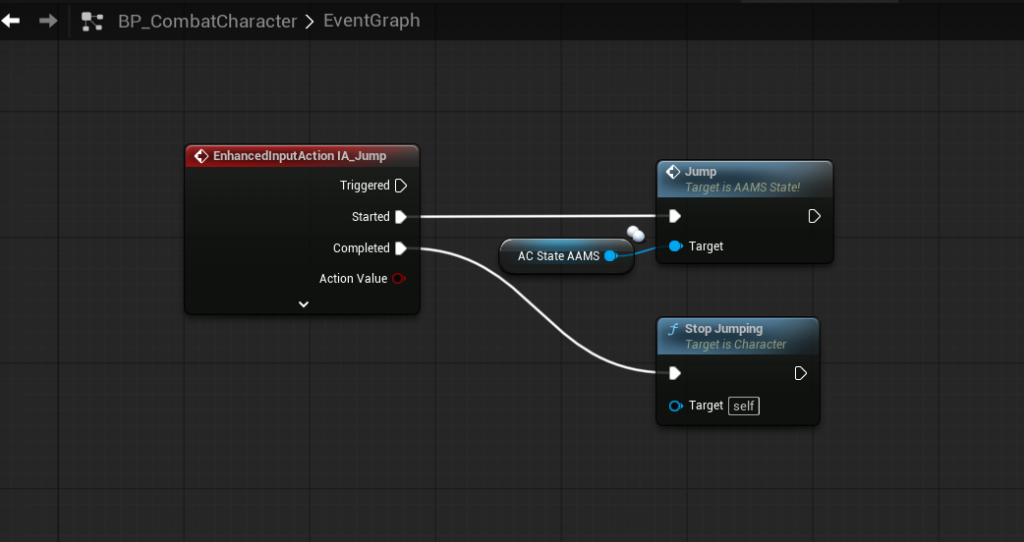
Task: Click the Jump node output execution pin
Action: point(814,216)
